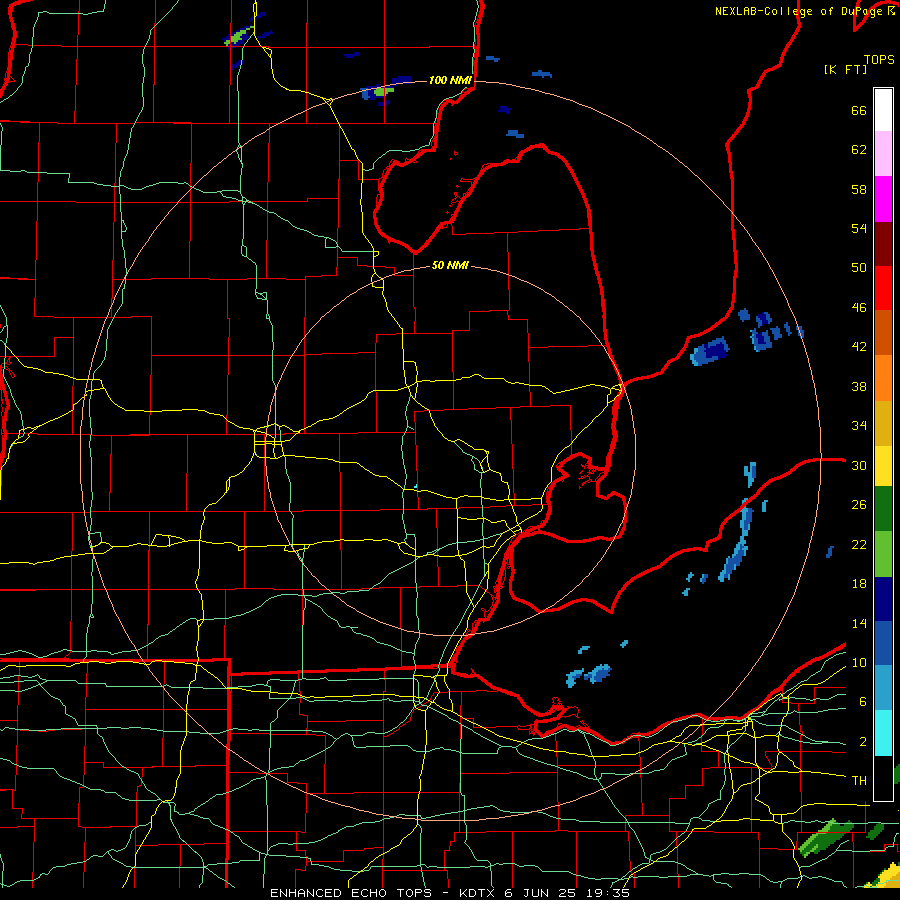Click the legend value '14'
Image resolution: width=900 pixels, height=900 pixels.
pos(859,624)
